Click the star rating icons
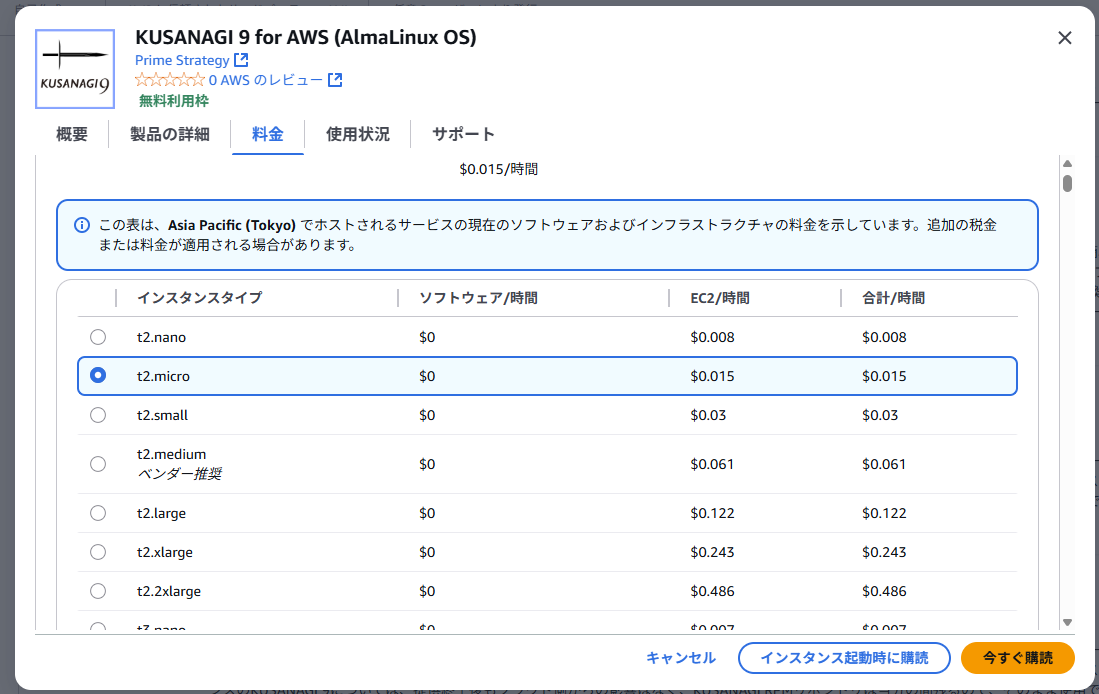This screenshot has width=1099, height=694. tap(170, 80)
